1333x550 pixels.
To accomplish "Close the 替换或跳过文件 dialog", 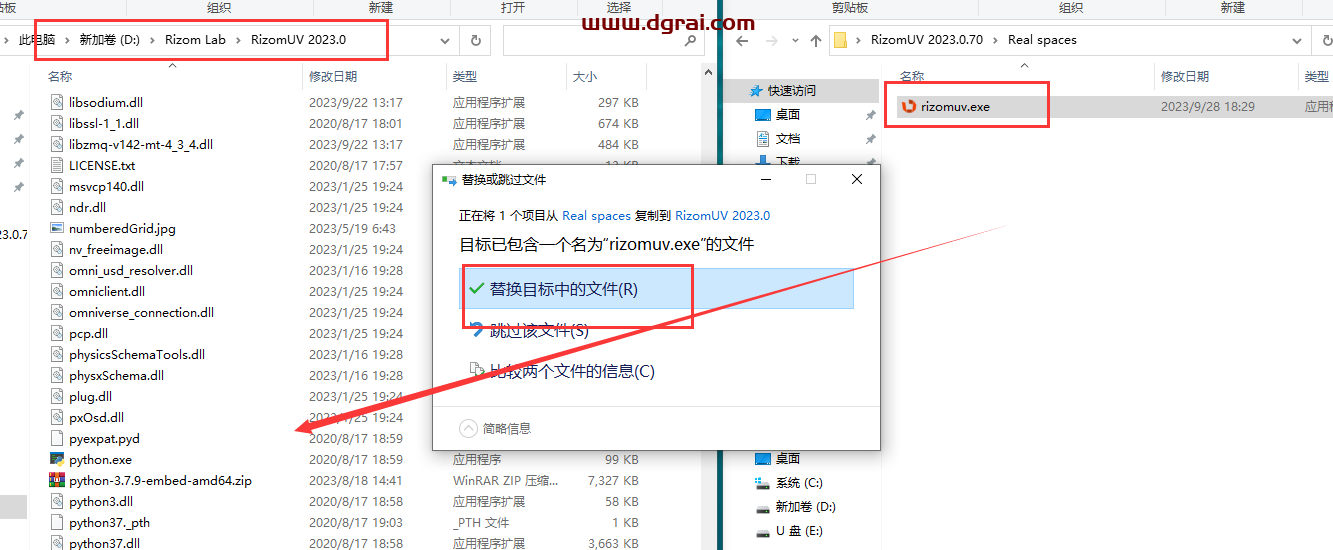I will 857,179.
